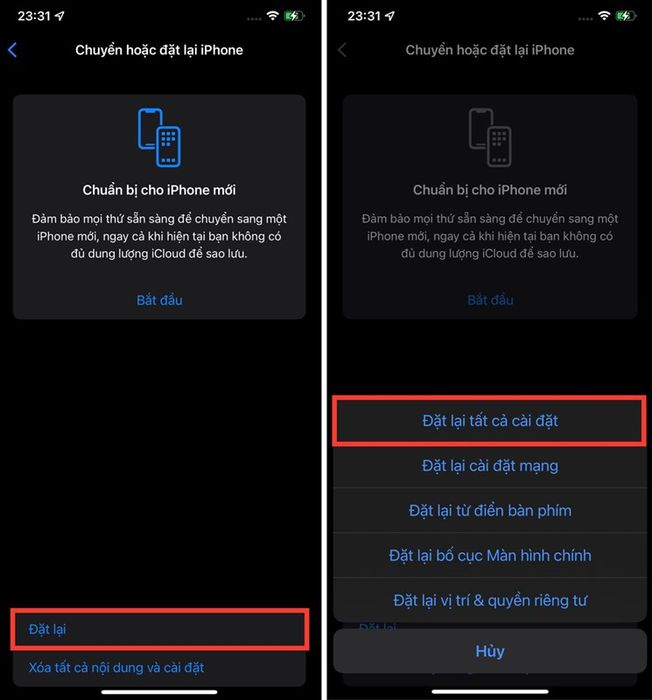Pick Đặt lại vị trí & quyền riêng tư
The height and width of the screenshot is (700, 652).
(x=490, y=600)
